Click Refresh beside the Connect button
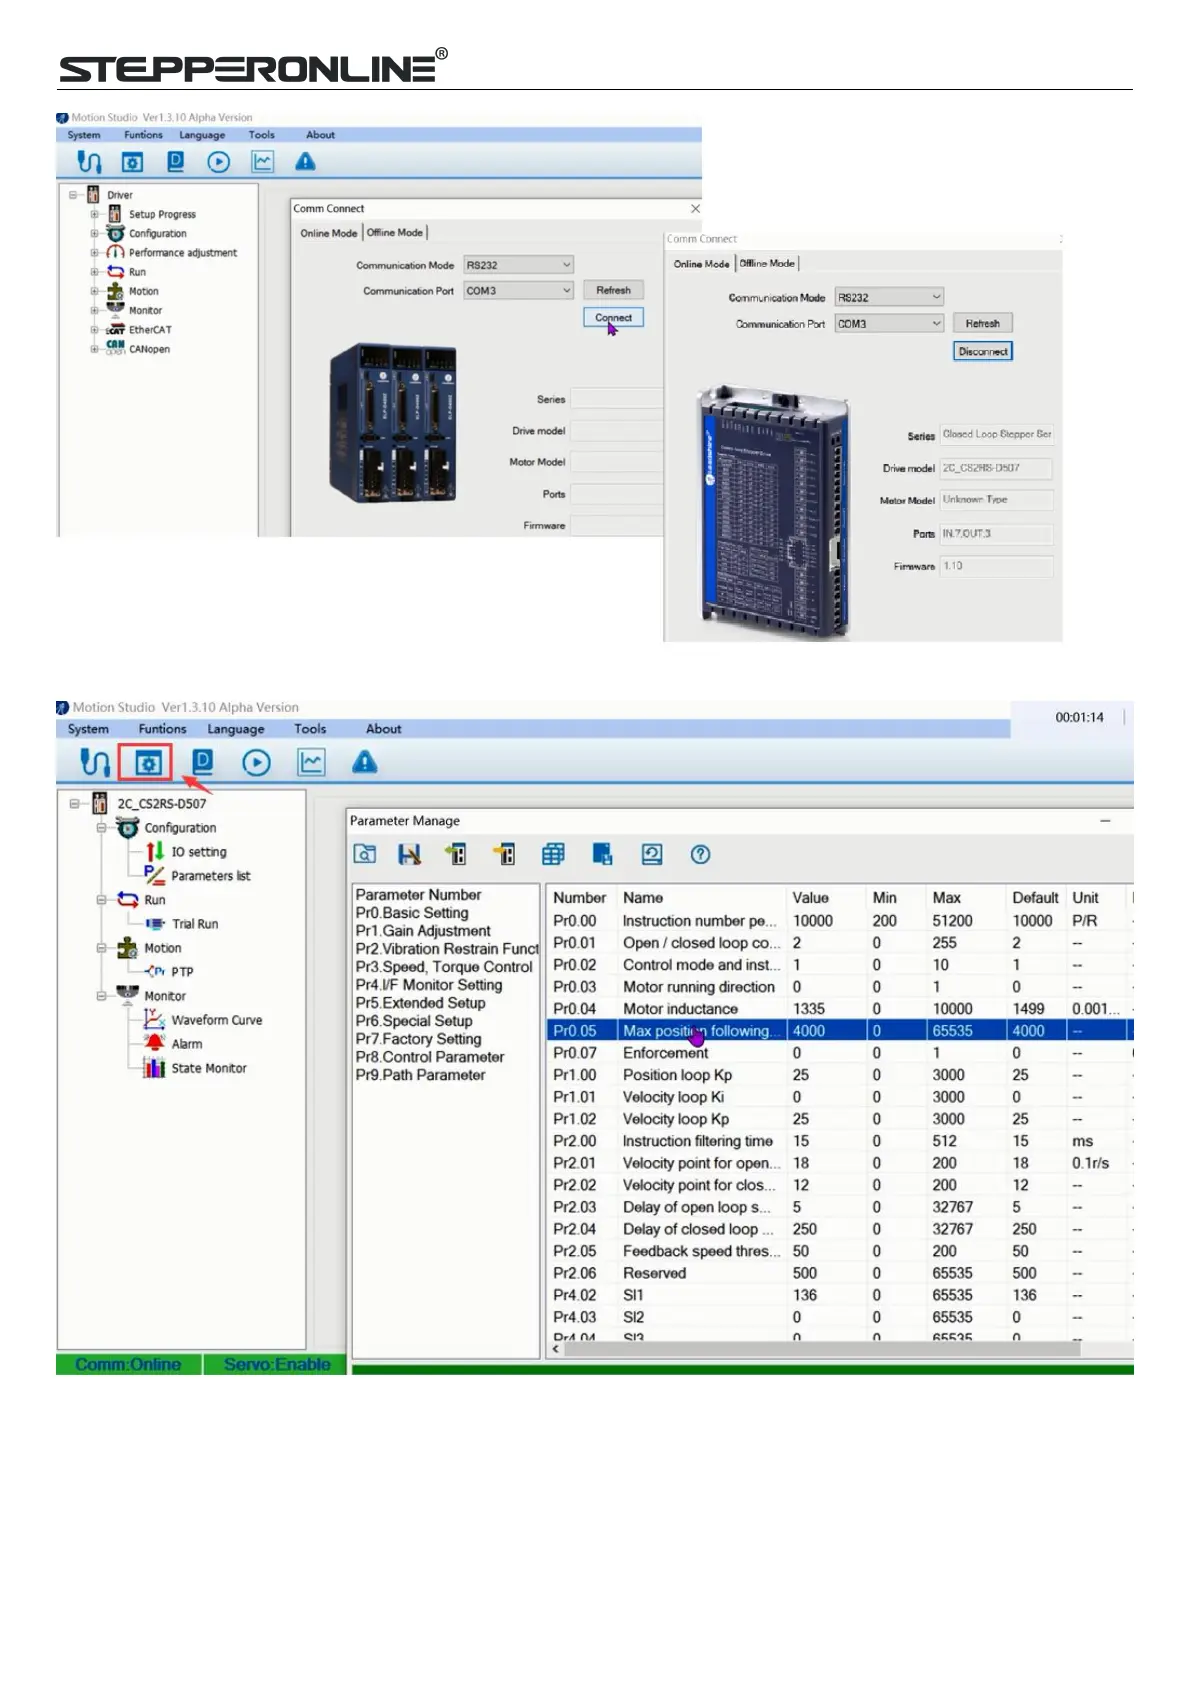This screenshot has width=1190, height=1684. [x=613, y=290]
